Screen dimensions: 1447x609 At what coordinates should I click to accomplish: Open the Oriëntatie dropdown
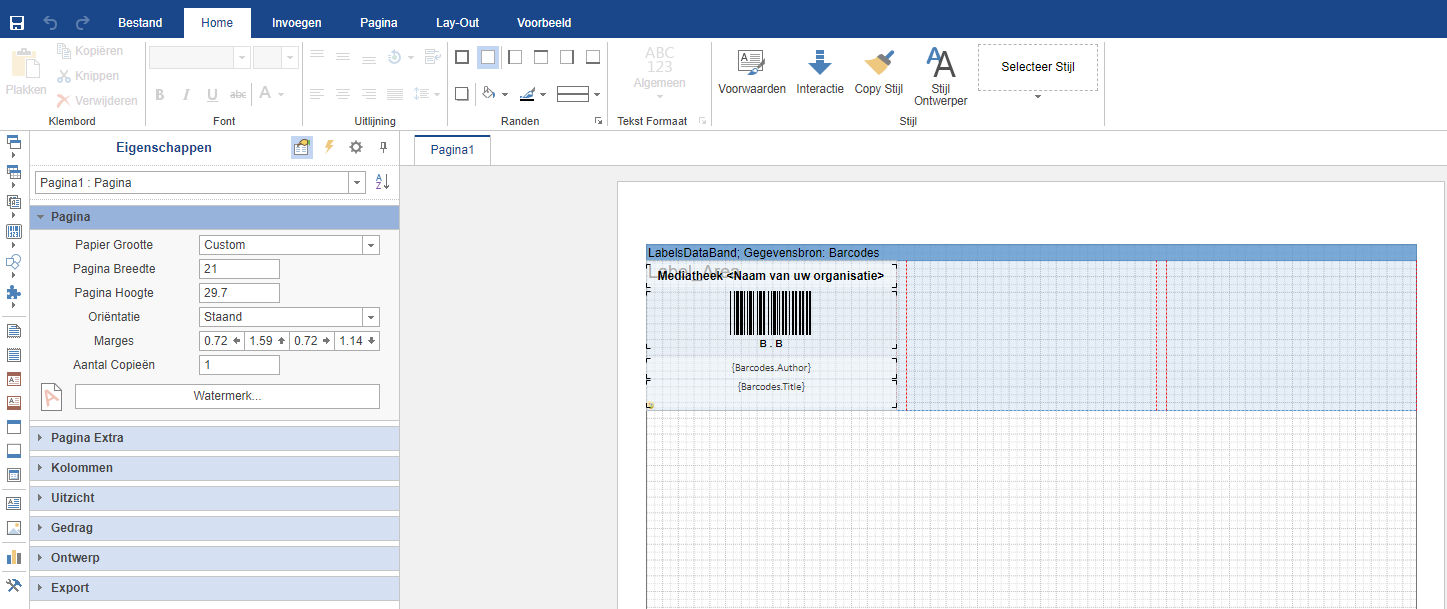371,317
